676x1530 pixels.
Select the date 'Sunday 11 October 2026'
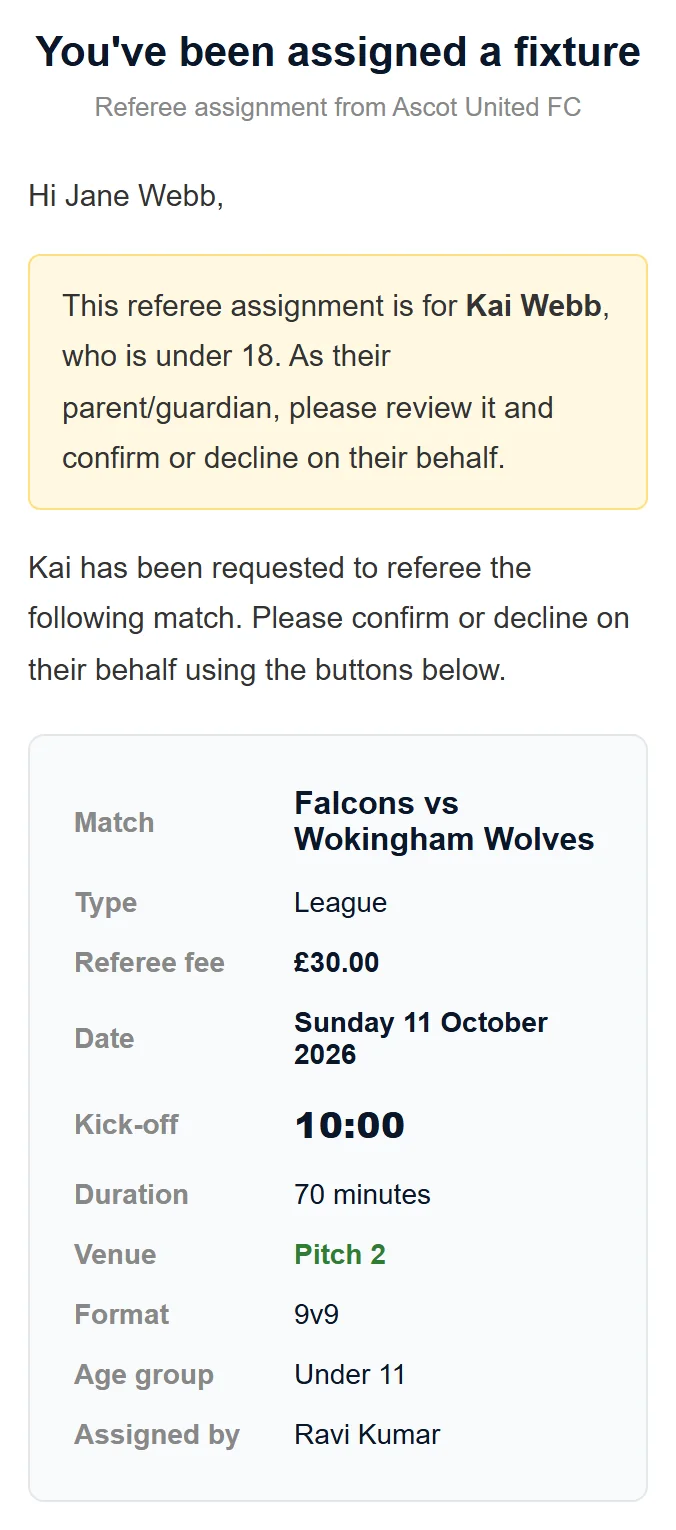coord(421,1038)
